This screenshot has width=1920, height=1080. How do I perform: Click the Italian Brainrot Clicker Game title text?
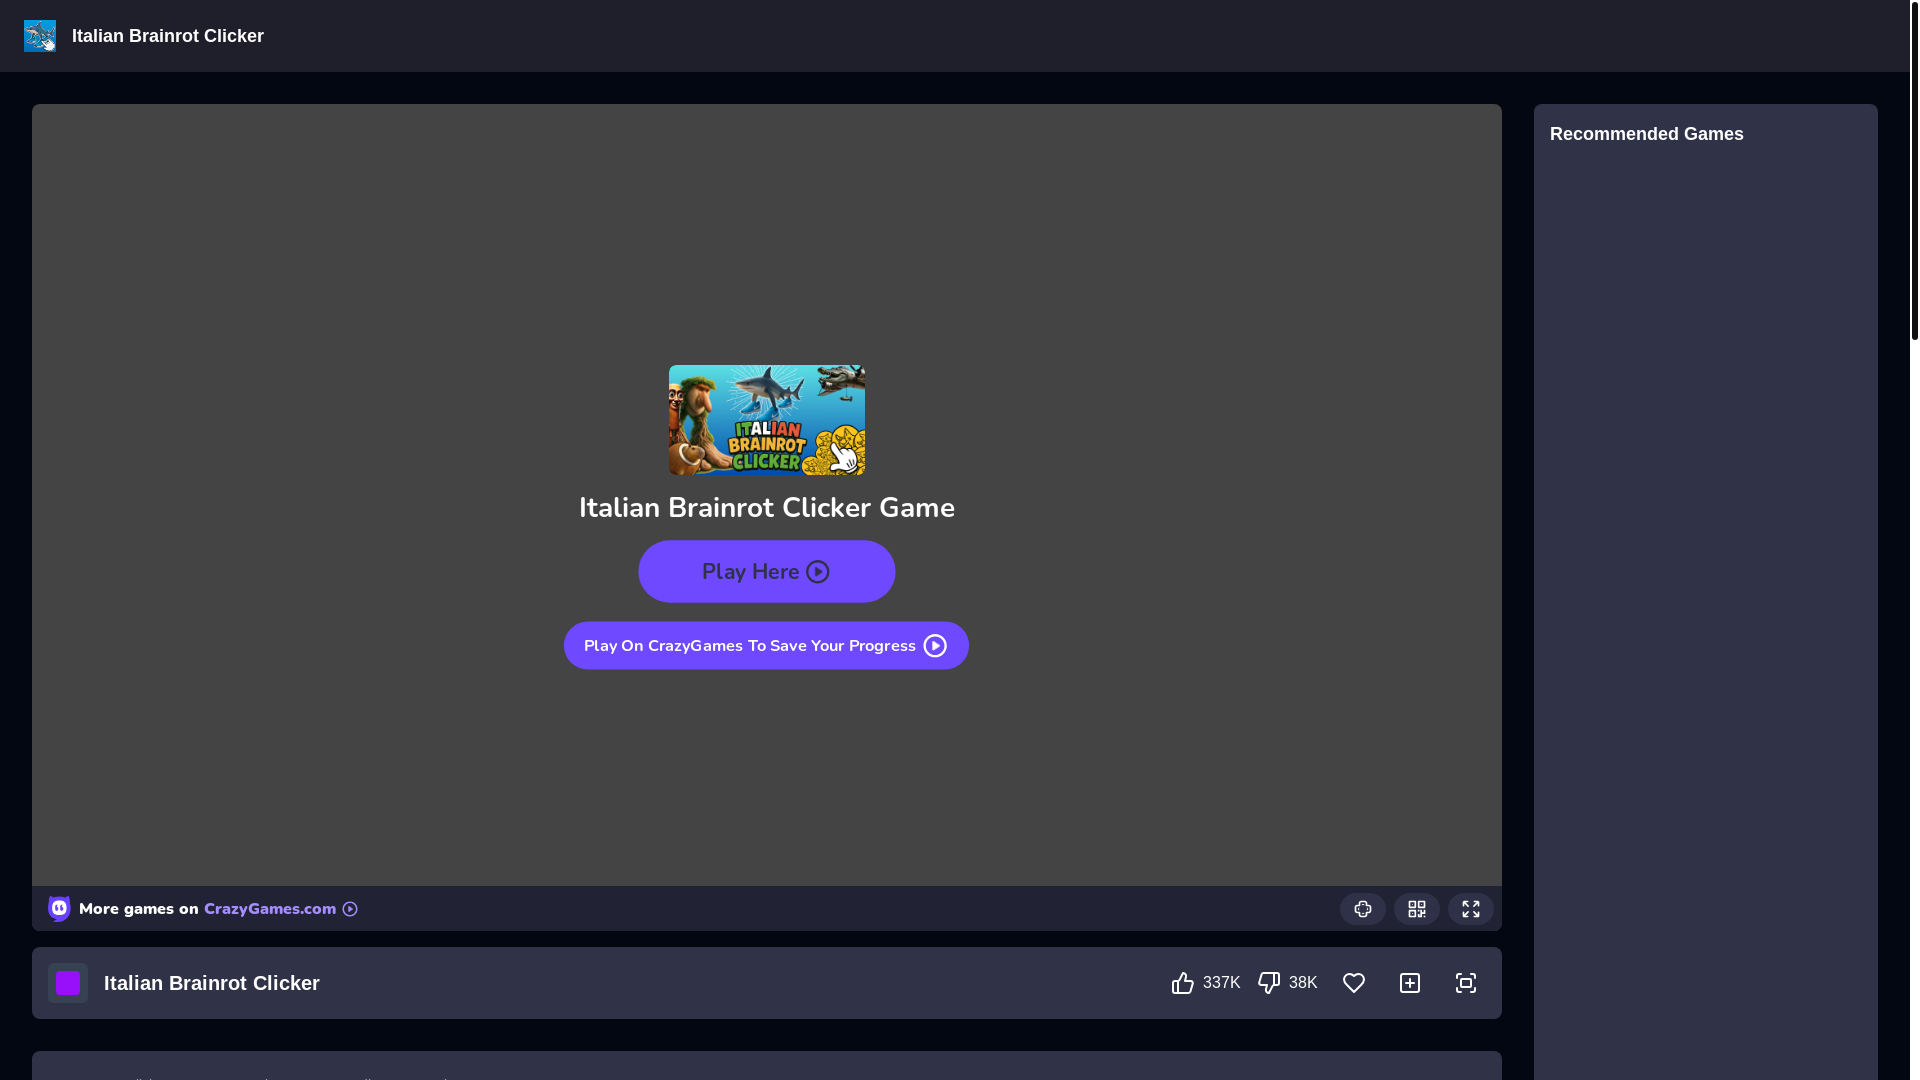(x=767, y=508)
